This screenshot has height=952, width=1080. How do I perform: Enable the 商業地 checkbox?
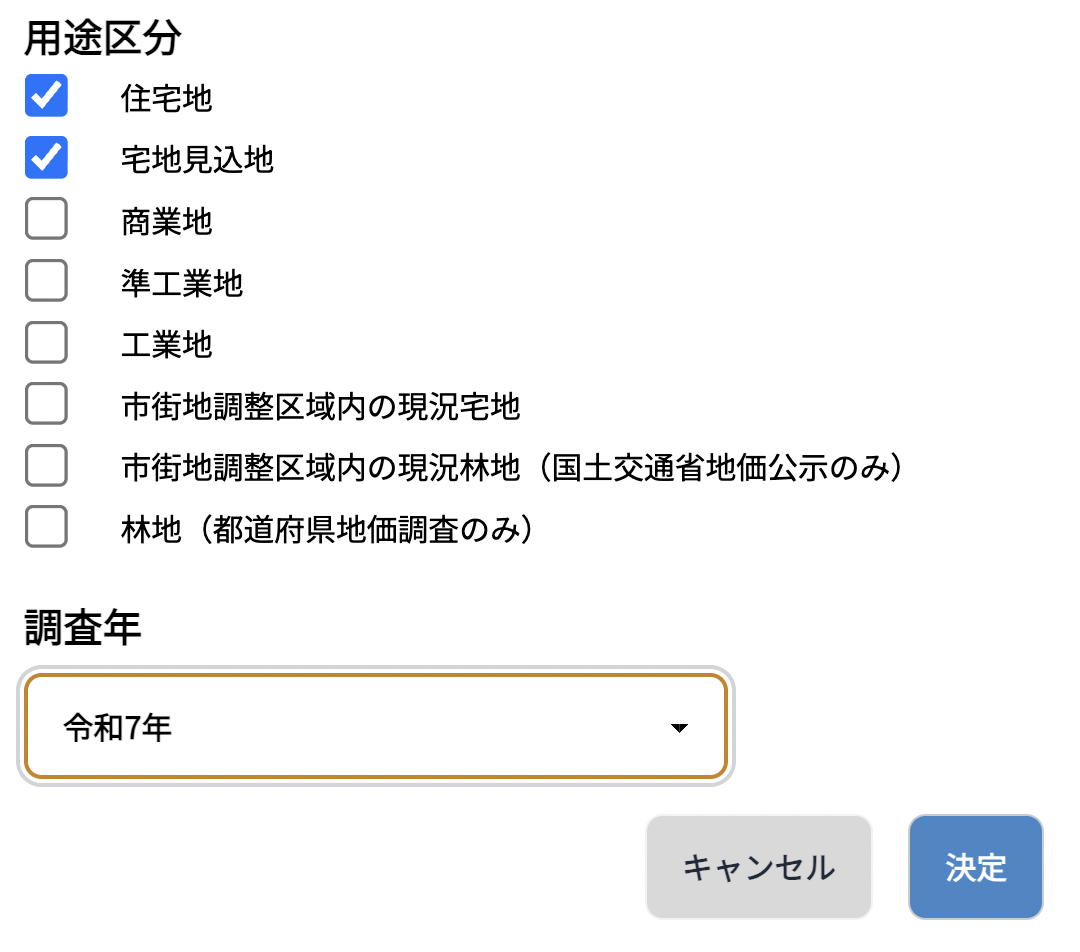(46, 220)
